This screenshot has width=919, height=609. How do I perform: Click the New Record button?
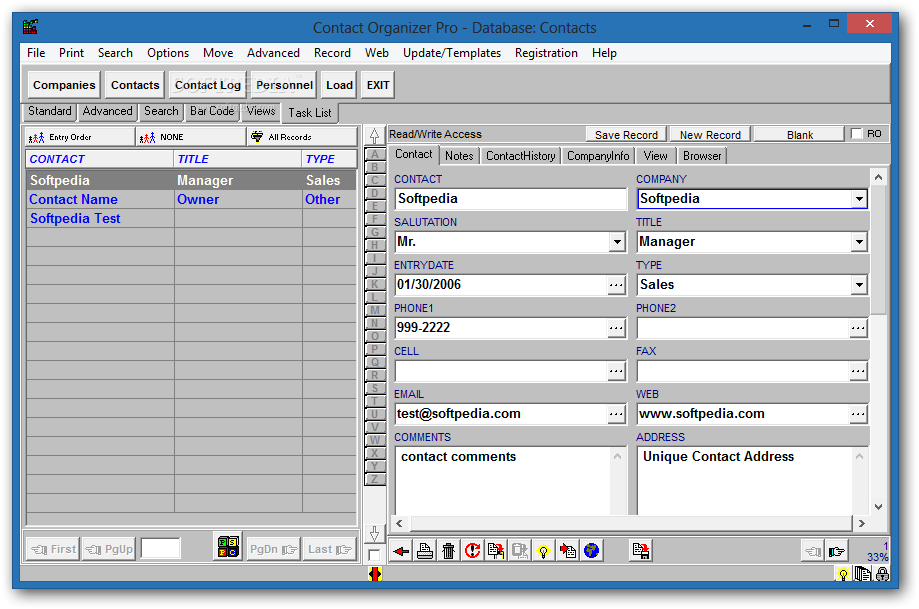tap(710, 135)
